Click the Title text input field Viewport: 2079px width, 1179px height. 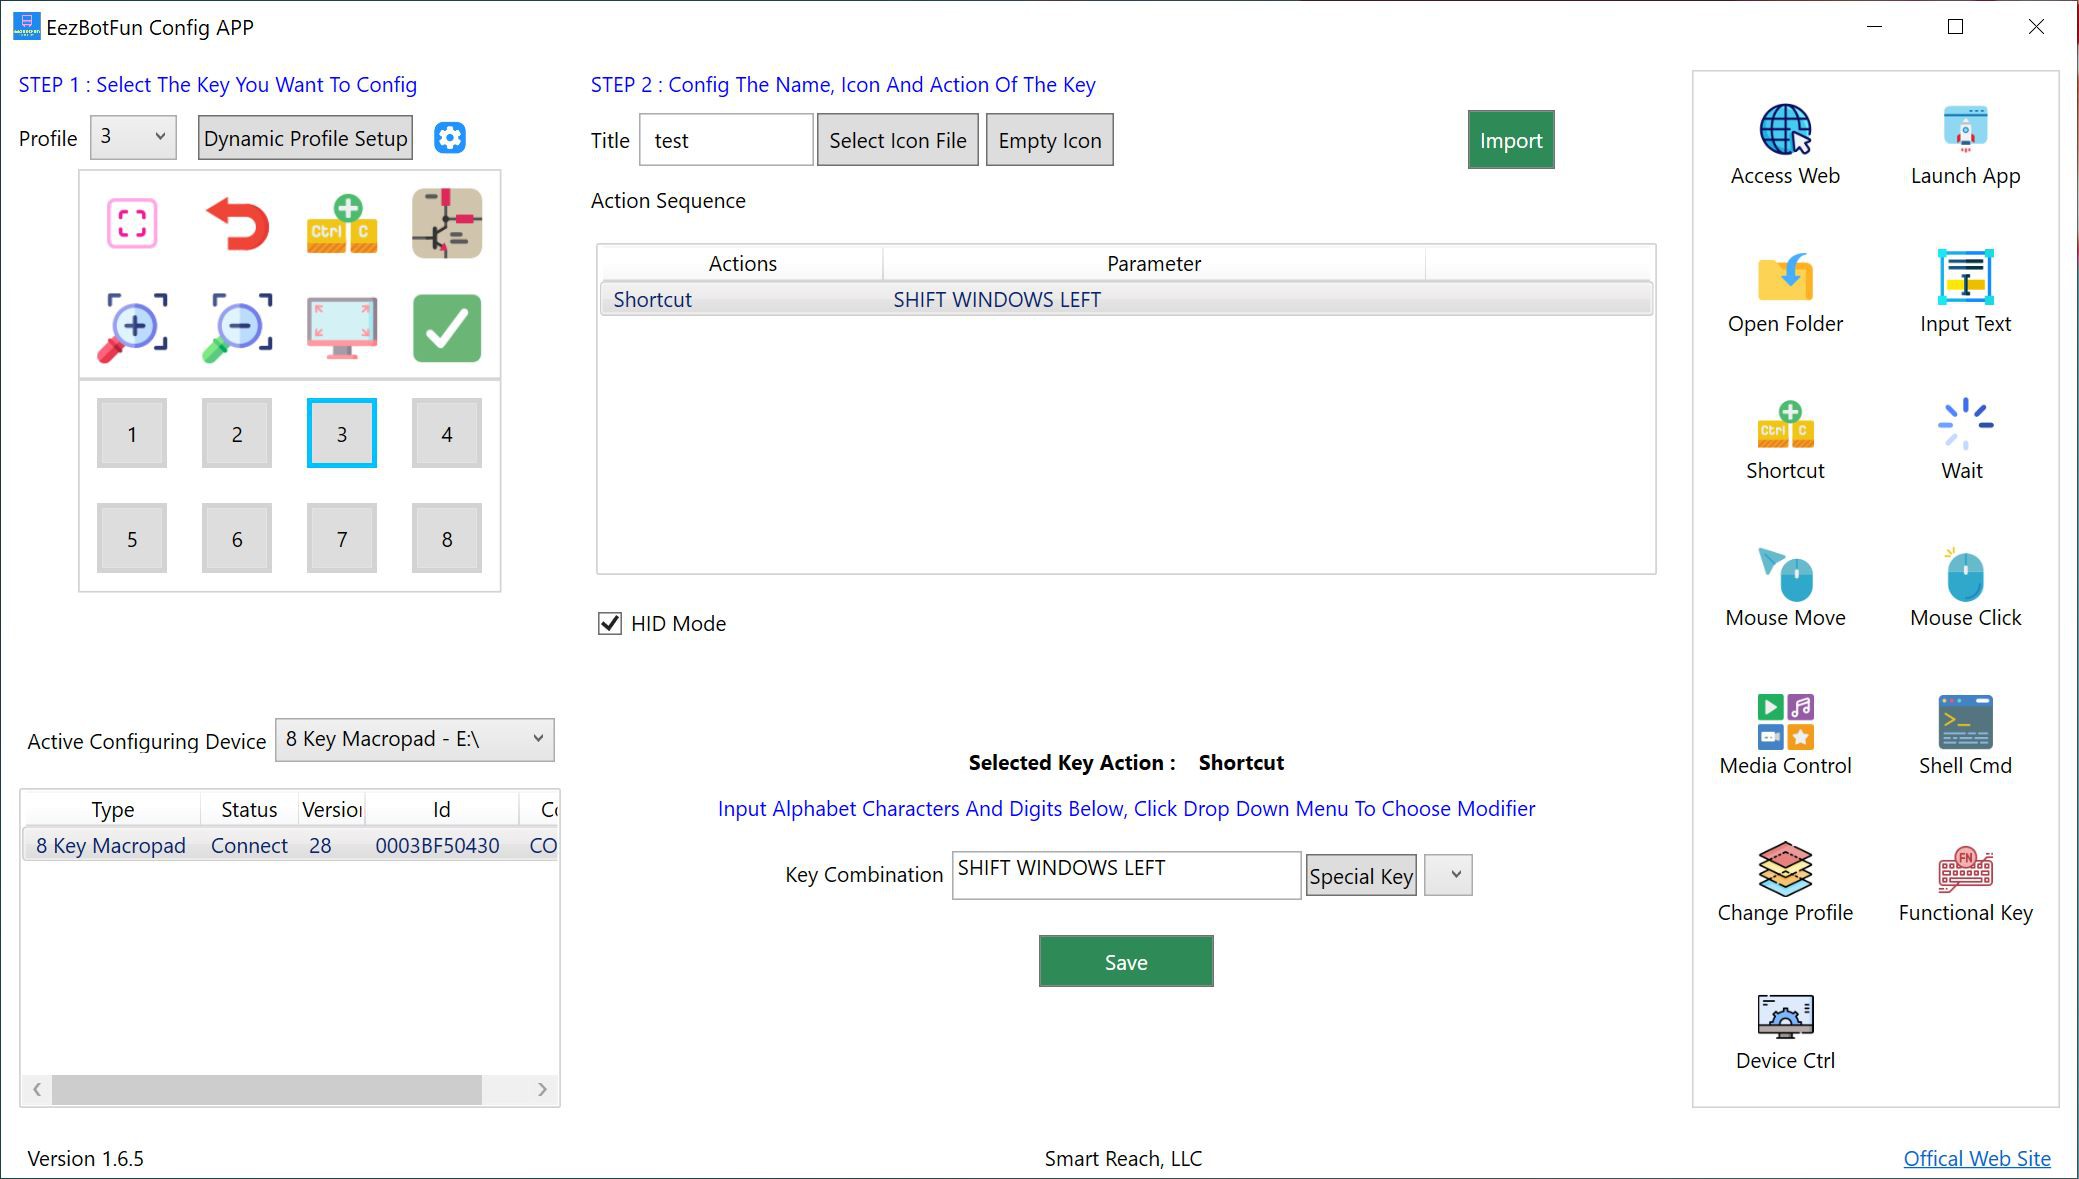click(x=725, y=141)
